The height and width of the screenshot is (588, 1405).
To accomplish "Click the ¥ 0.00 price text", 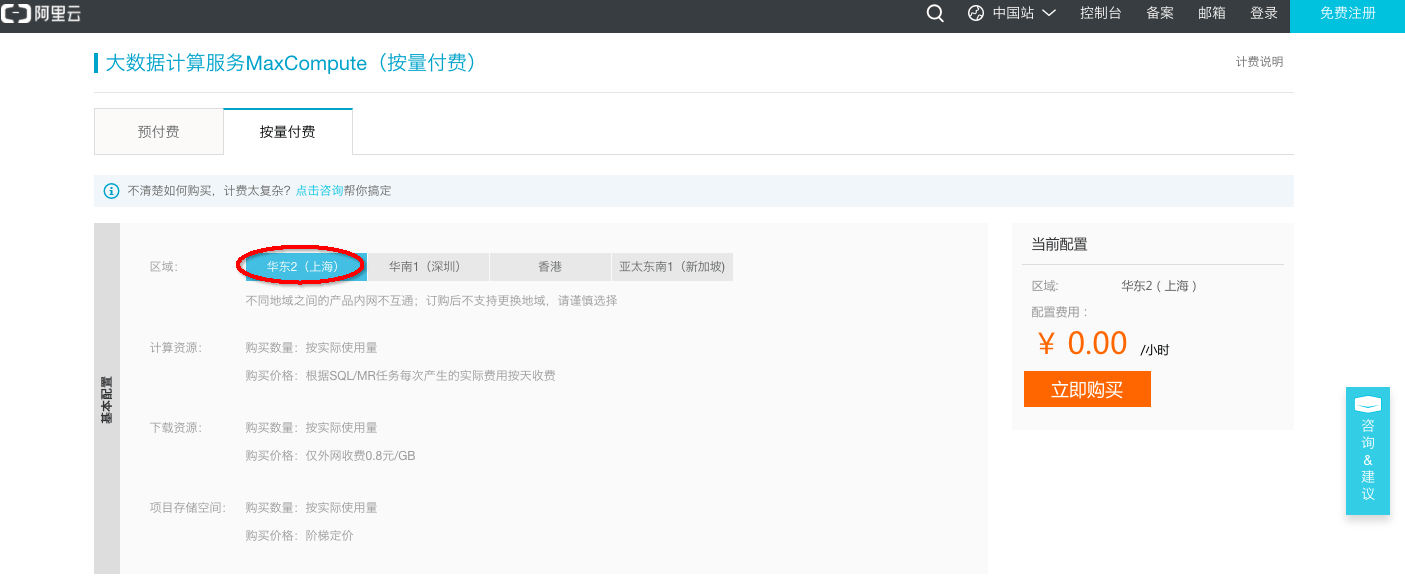I will 1084,343.
